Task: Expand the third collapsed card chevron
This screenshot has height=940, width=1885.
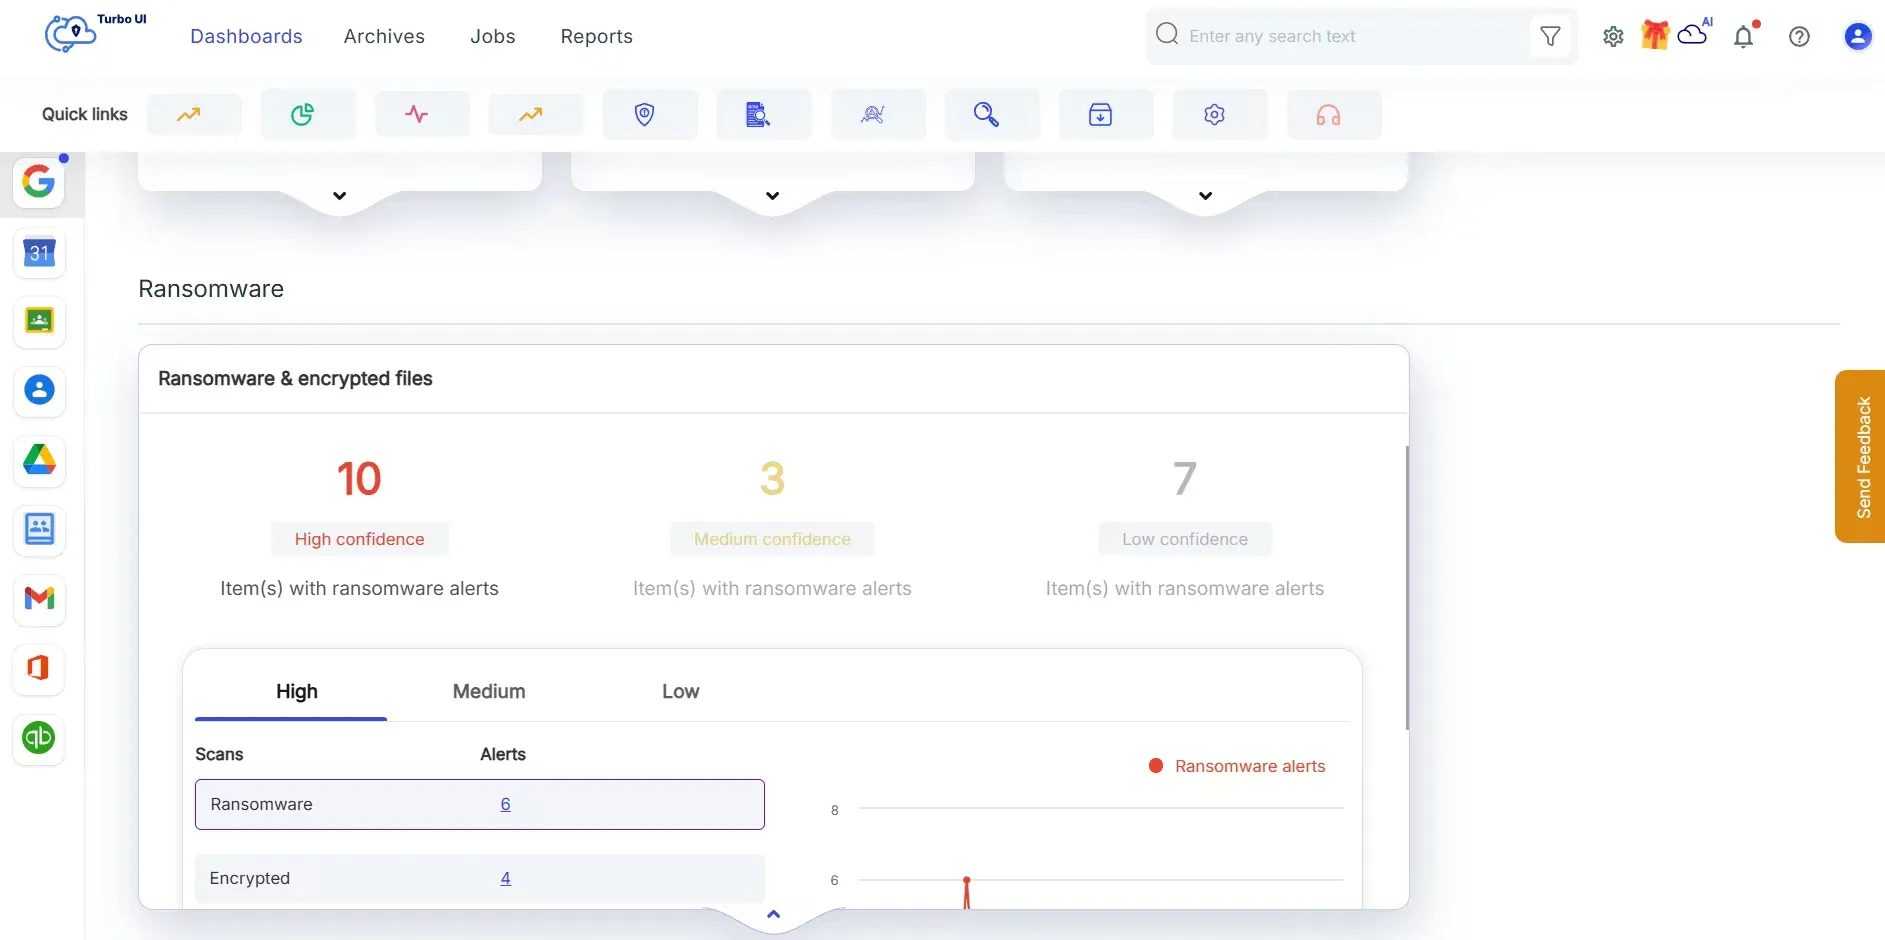Action: 1206,196
